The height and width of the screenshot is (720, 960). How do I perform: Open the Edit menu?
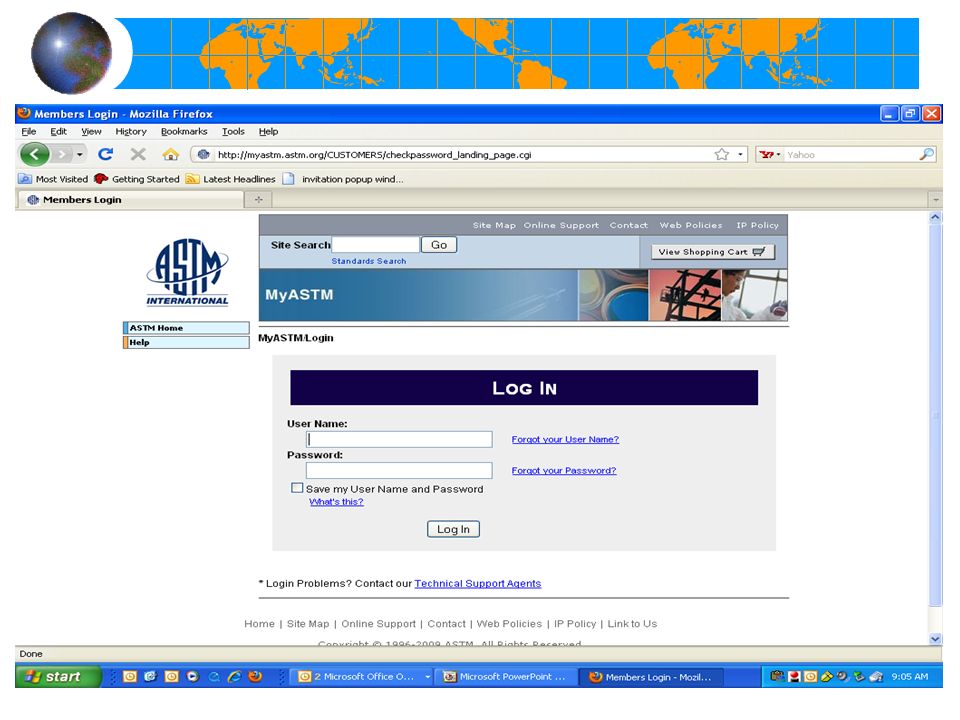58,131
